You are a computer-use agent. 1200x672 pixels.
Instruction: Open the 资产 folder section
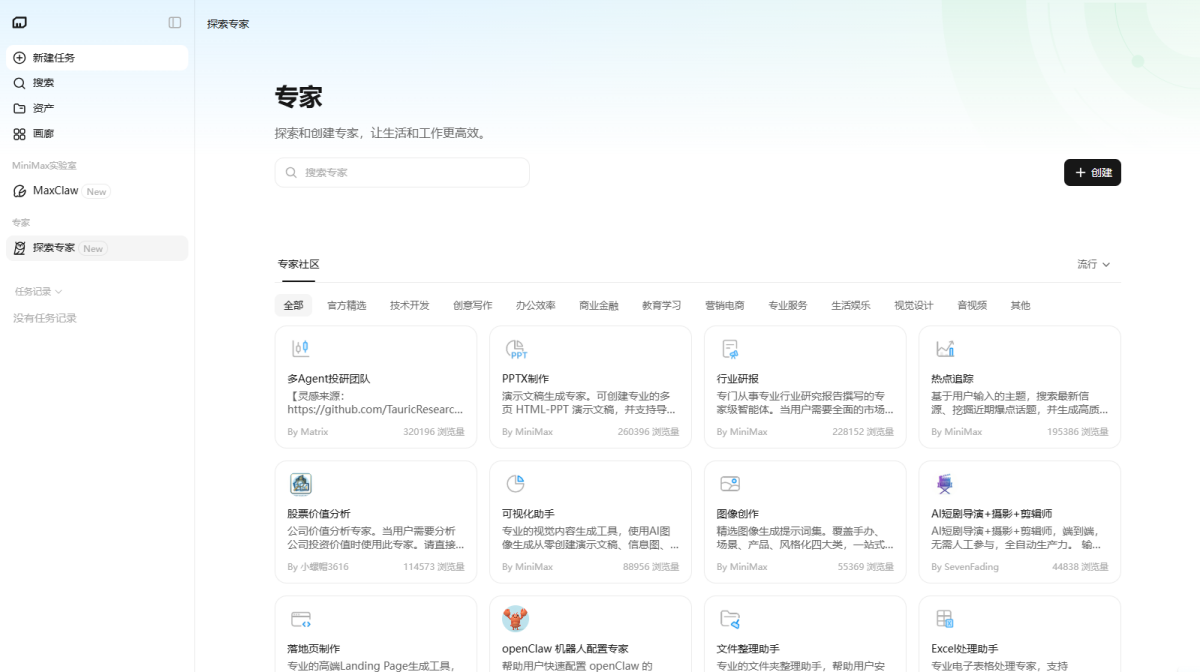(43, 108)
